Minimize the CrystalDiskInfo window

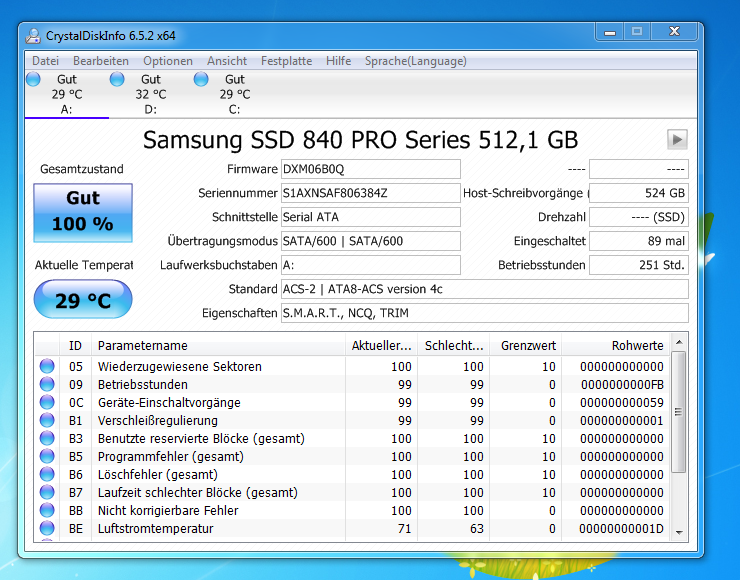(610, 32)
